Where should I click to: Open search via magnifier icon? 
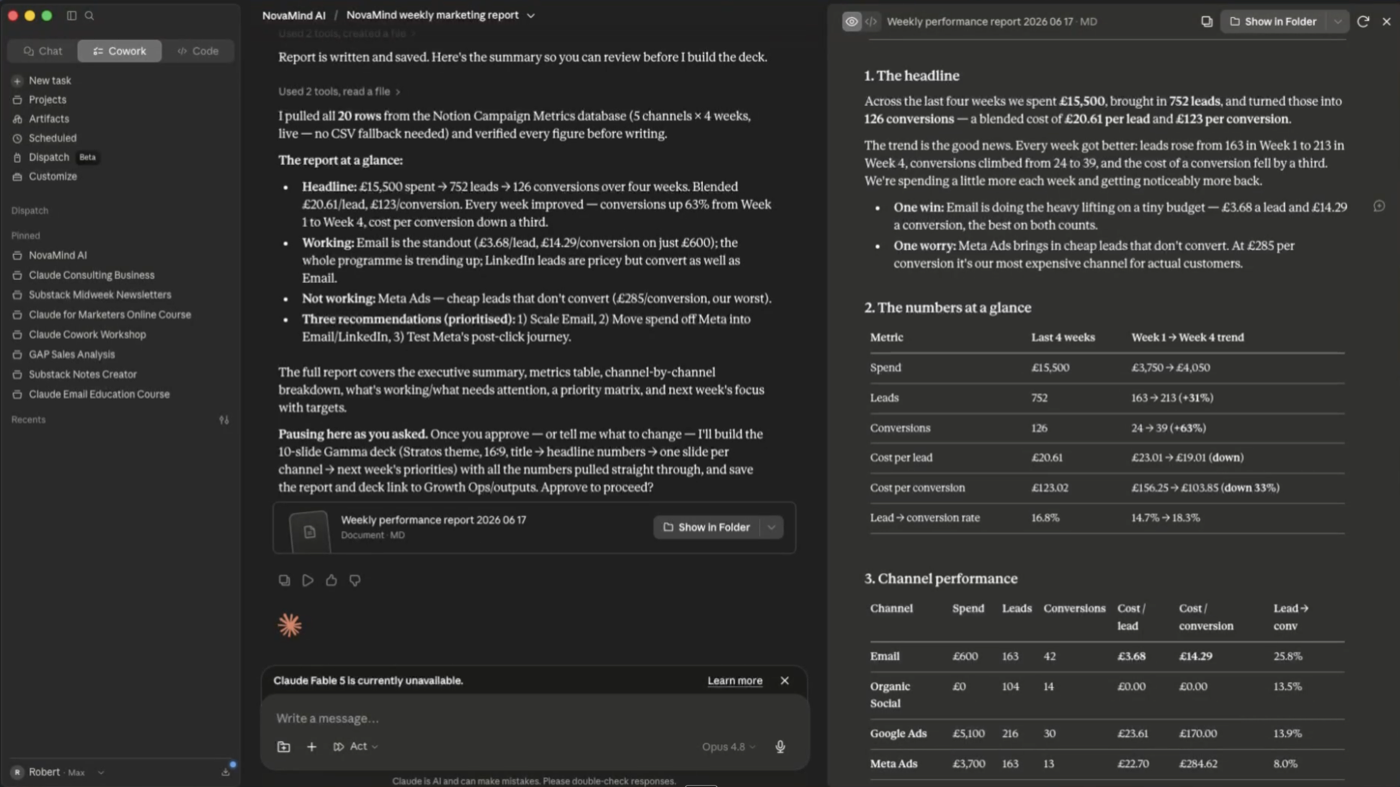[x=89, y=16]
